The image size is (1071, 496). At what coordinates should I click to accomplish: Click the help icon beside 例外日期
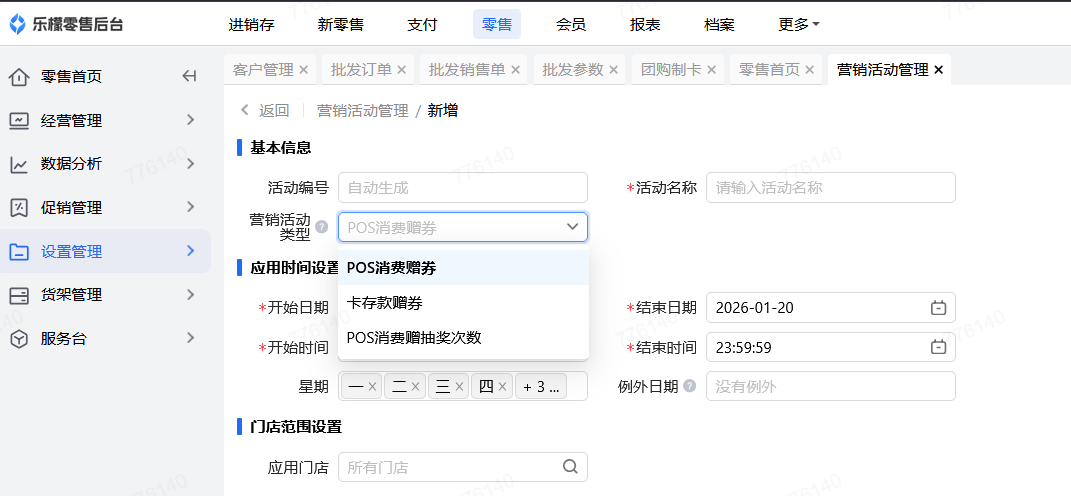pyautogui.click(x=689, y=386)
